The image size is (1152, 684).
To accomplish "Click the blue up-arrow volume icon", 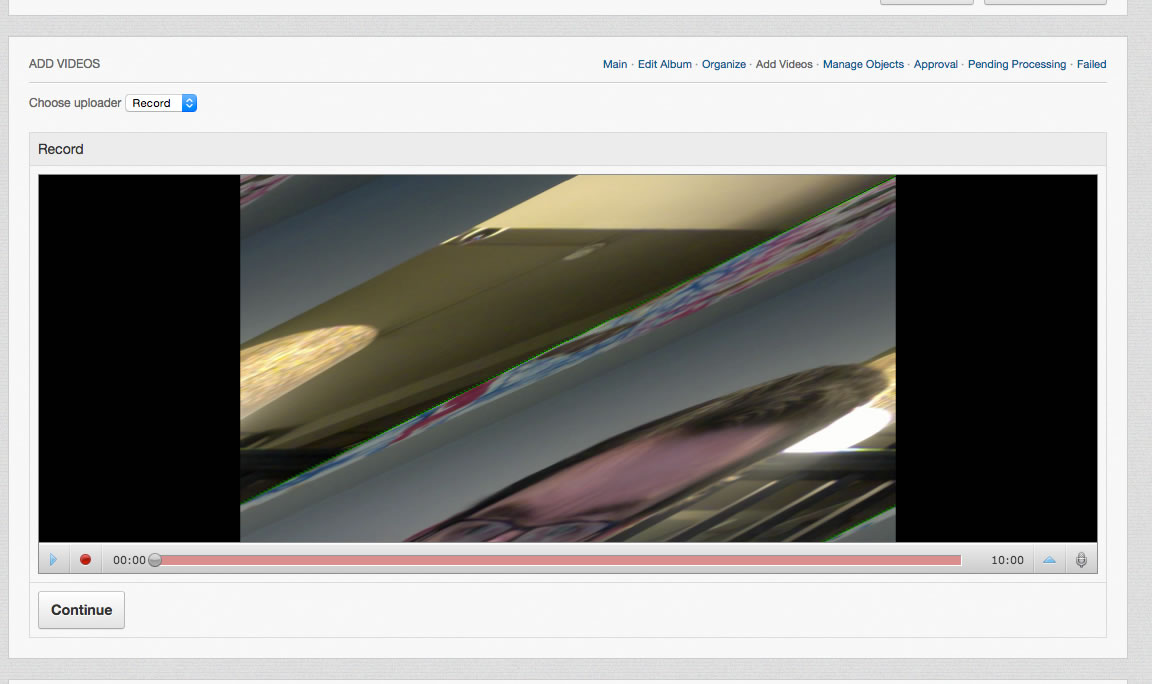I will pyautogui.click(x=1049, y=560).
